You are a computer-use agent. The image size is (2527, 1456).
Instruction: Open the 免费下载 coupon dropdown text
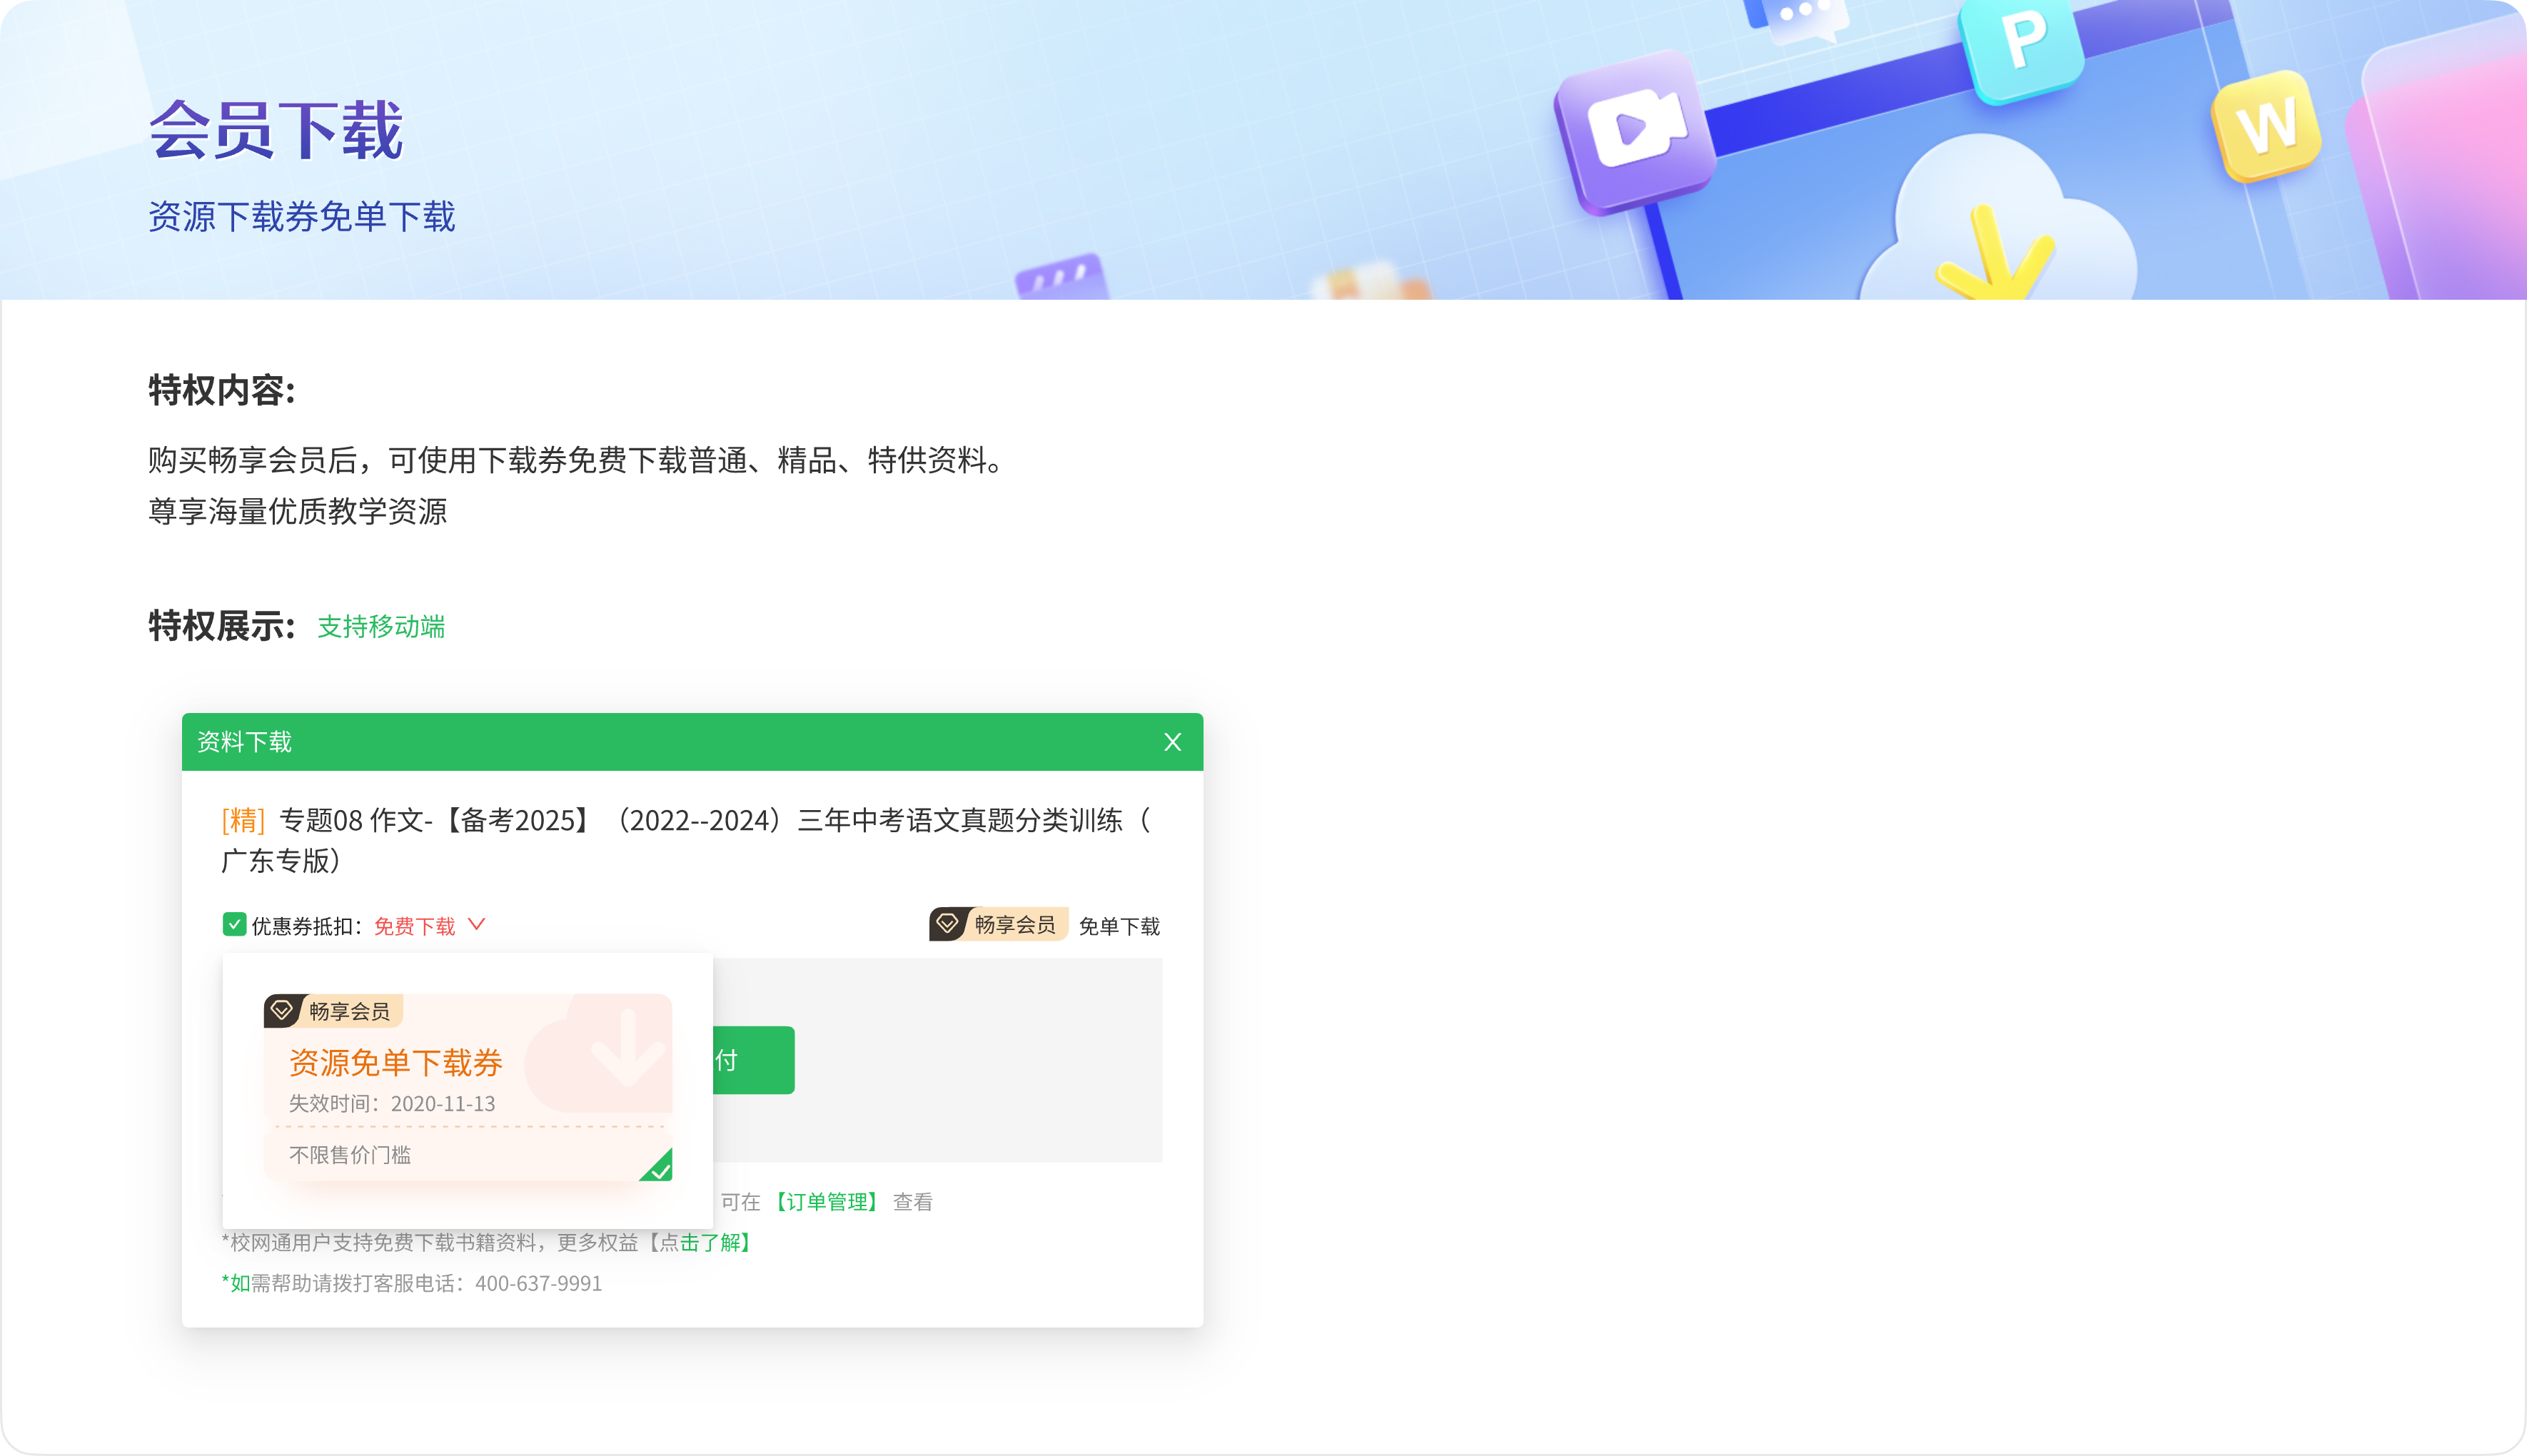coord(414,926)
